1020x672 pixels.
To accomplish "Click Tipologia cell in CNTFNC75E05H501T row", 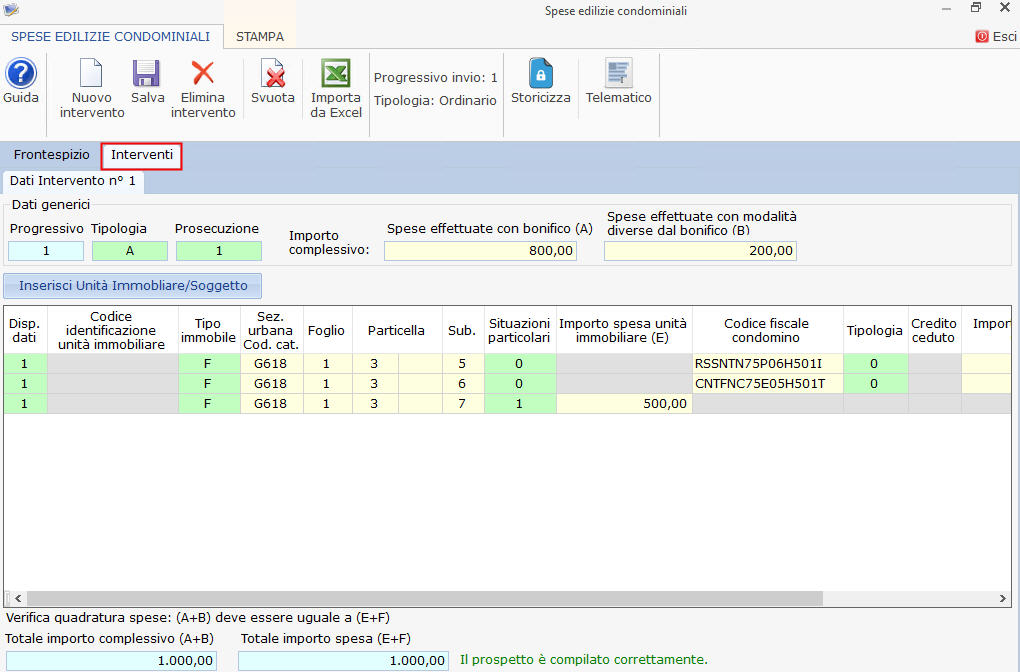I will click(875, 384).
